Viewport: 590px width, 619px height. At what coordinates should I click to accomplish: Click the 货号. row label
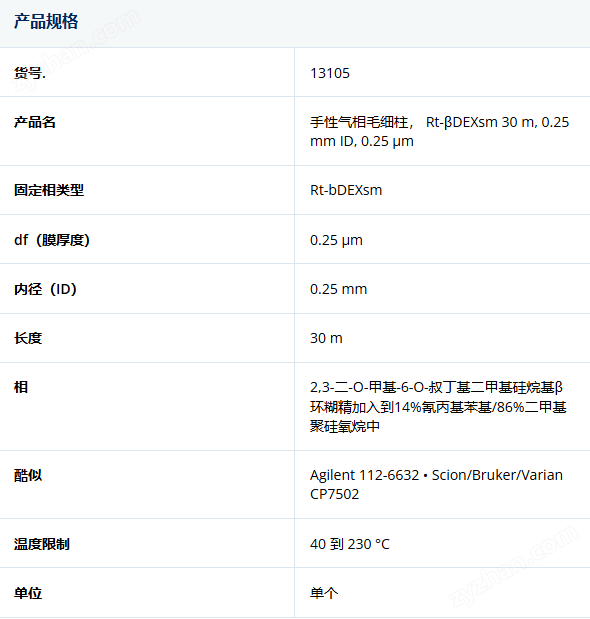click(x=30, y=73)
